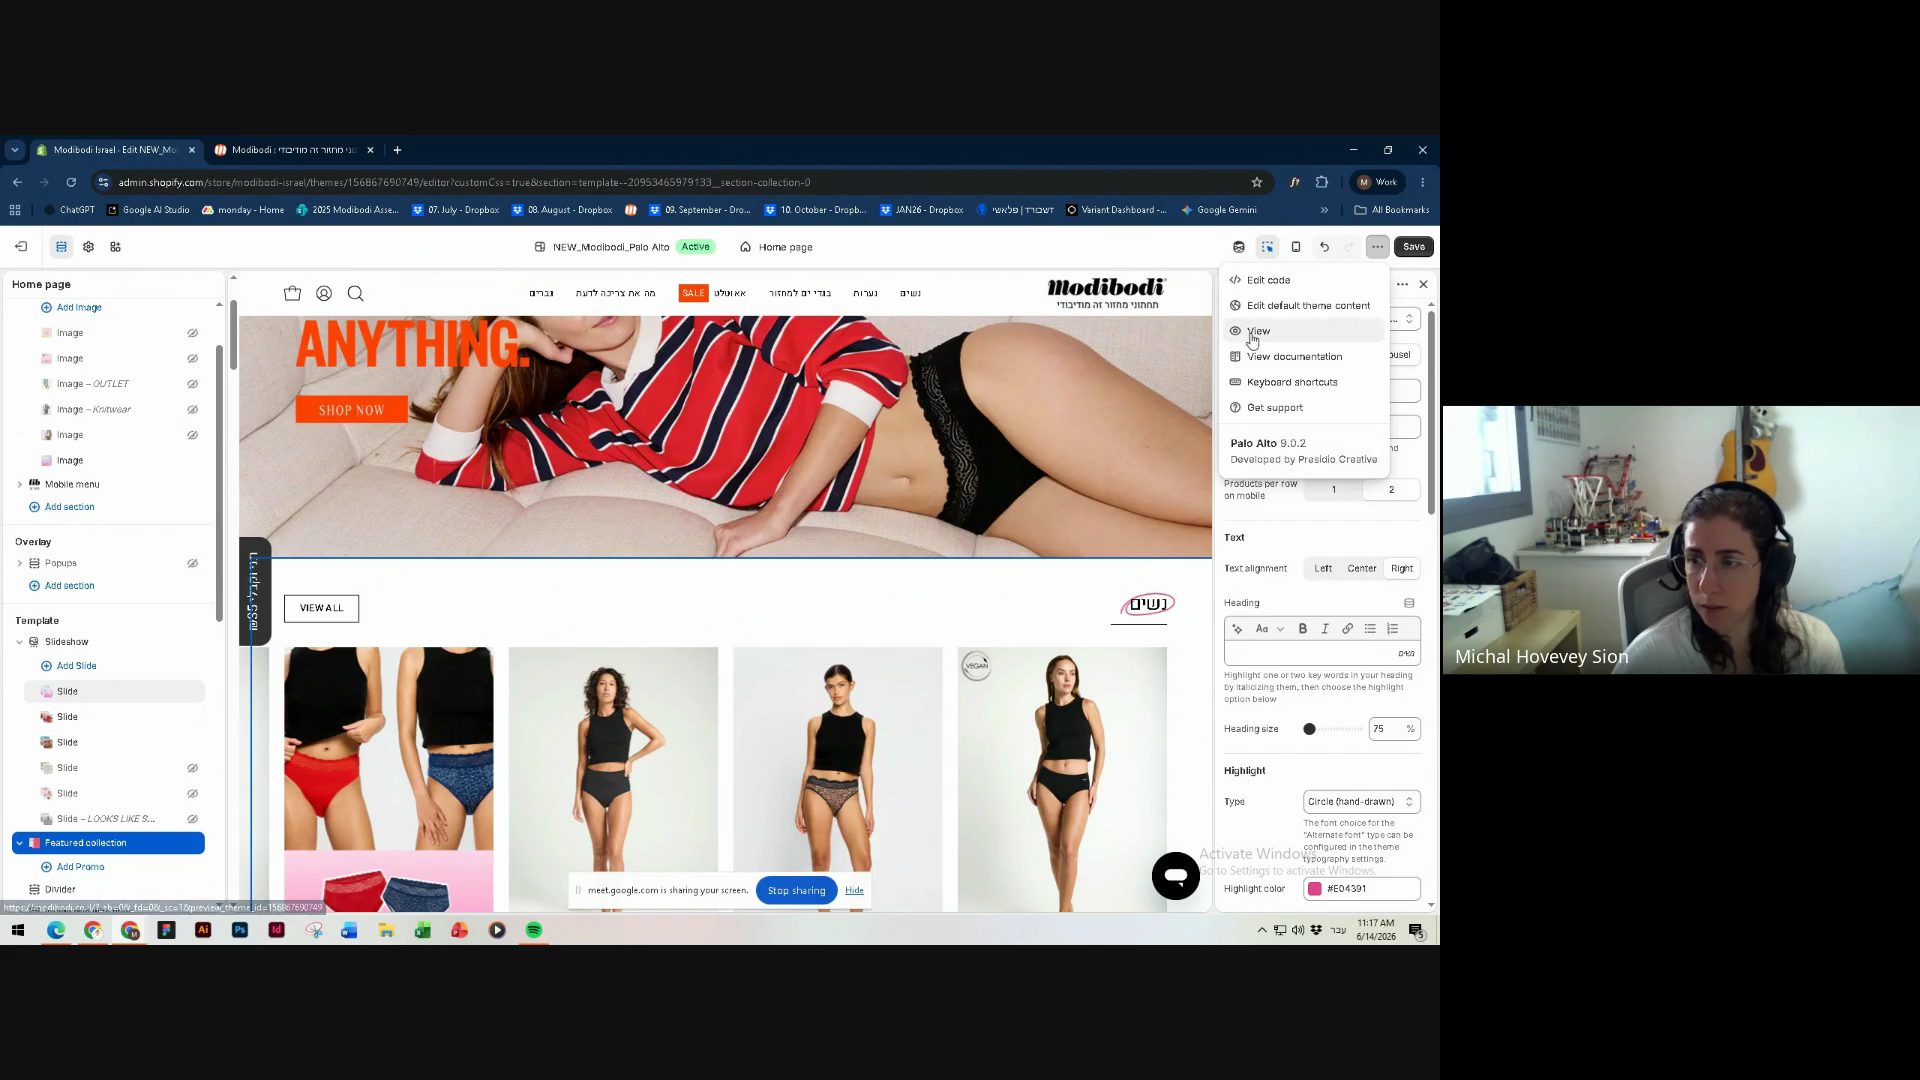Open Spotify from the taskbar
Screen dimensions: 1920x1080
tap(534, 930)
